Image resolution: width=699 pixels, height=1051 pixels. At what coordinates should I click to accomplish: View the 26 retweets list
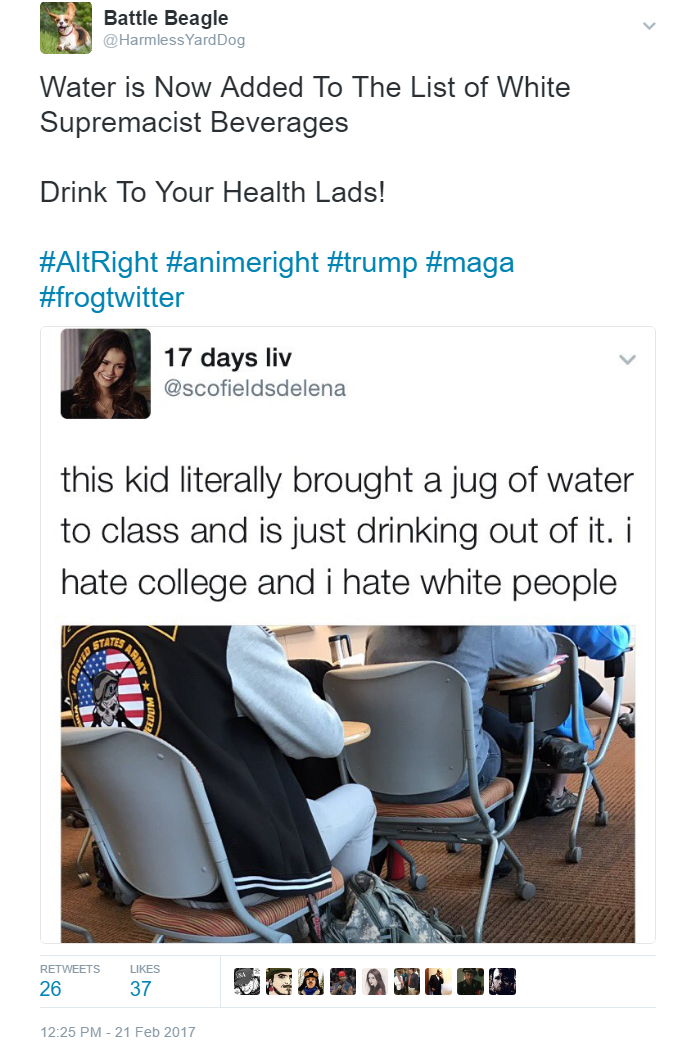pos(50,988)
